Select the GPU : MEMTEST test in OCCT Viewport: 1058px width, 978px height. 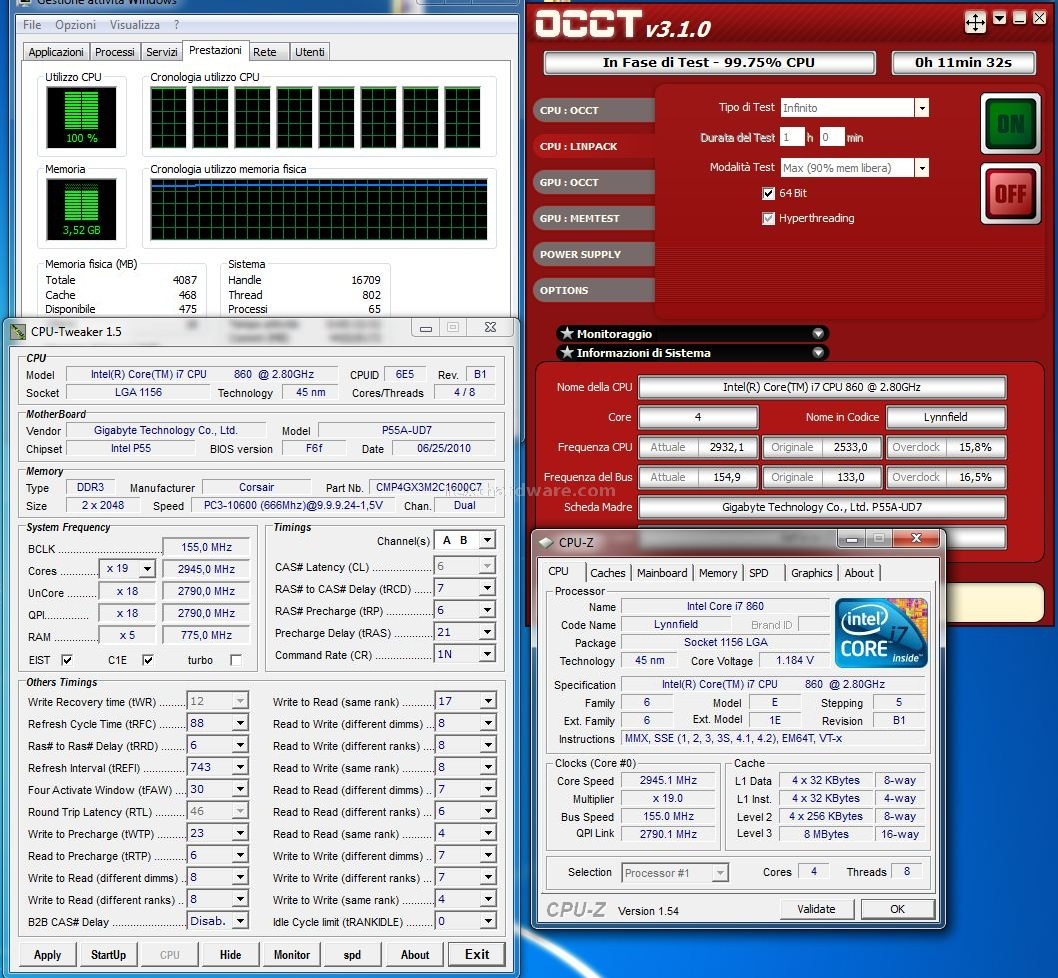coord(594,219)
